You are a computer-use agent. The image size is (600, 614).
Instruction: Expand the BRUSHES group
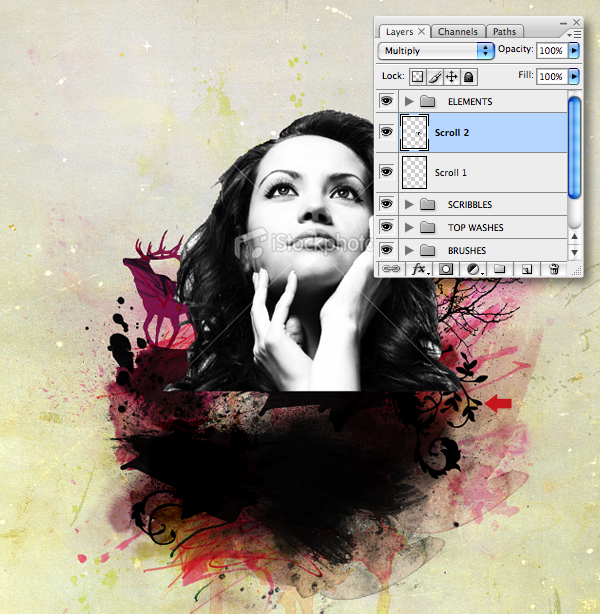pos(409,250)
